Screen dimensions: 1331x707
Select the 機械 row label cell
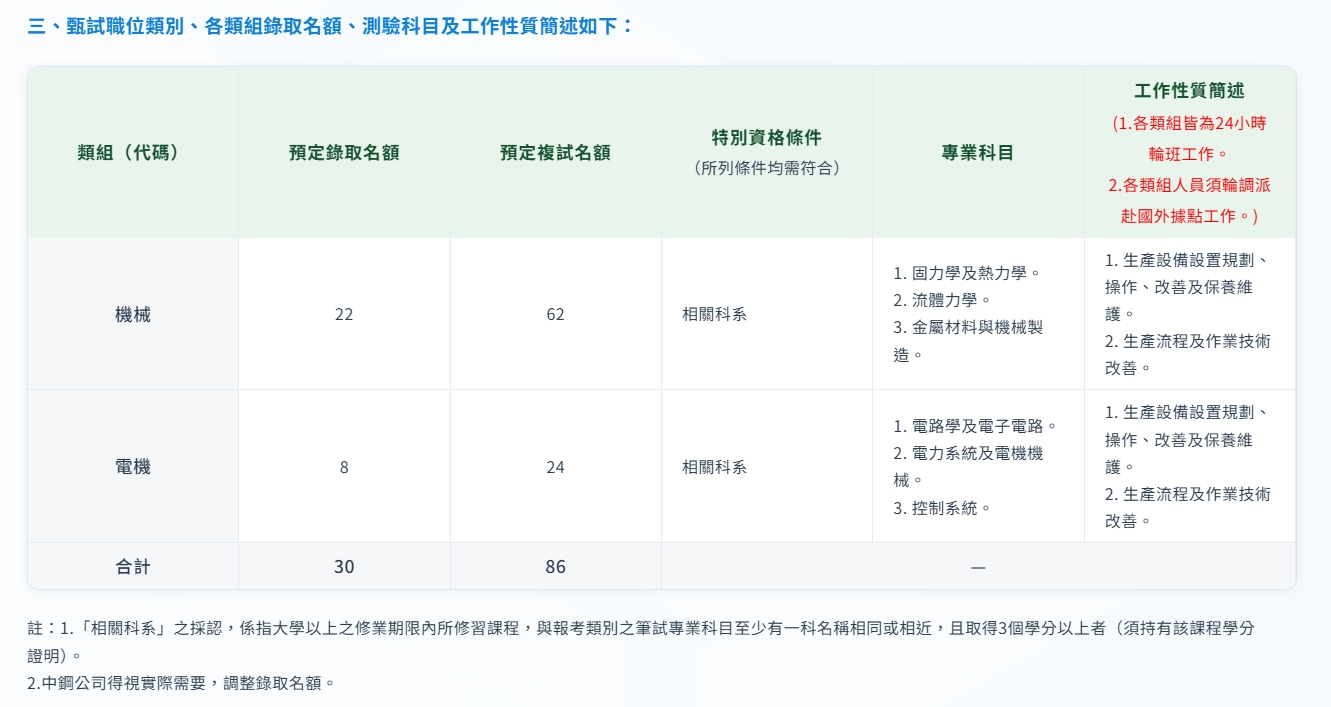point(133,314)
